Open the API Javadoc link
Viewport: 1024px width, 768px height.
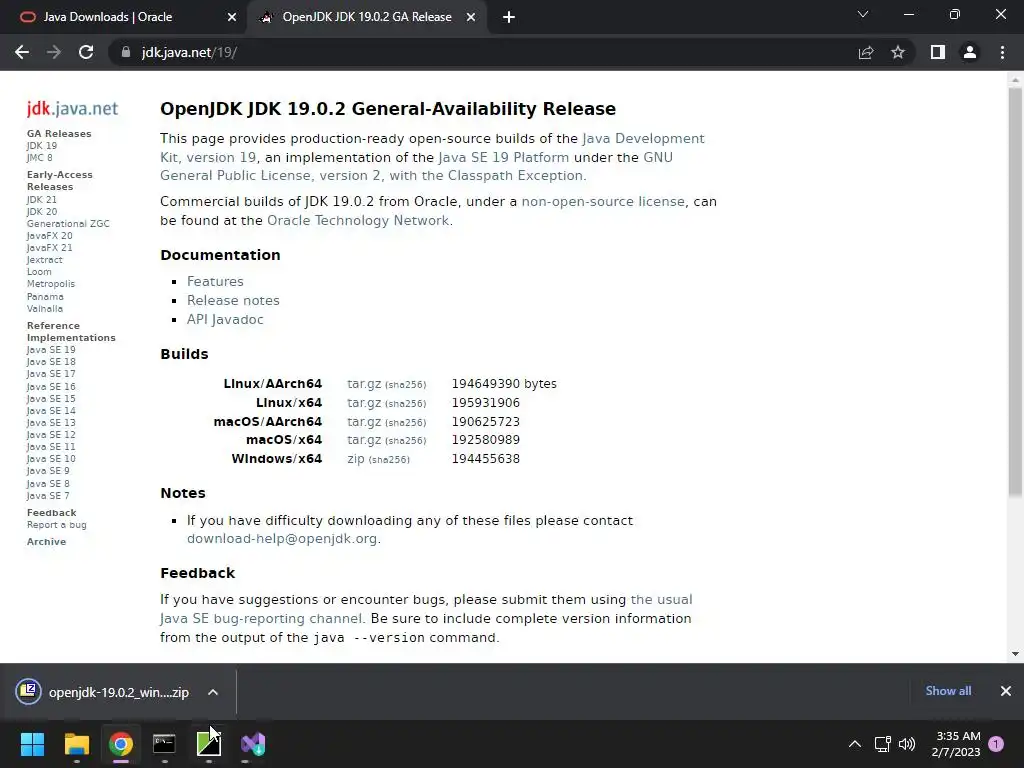pyautogui.click(x=225, y=319)
